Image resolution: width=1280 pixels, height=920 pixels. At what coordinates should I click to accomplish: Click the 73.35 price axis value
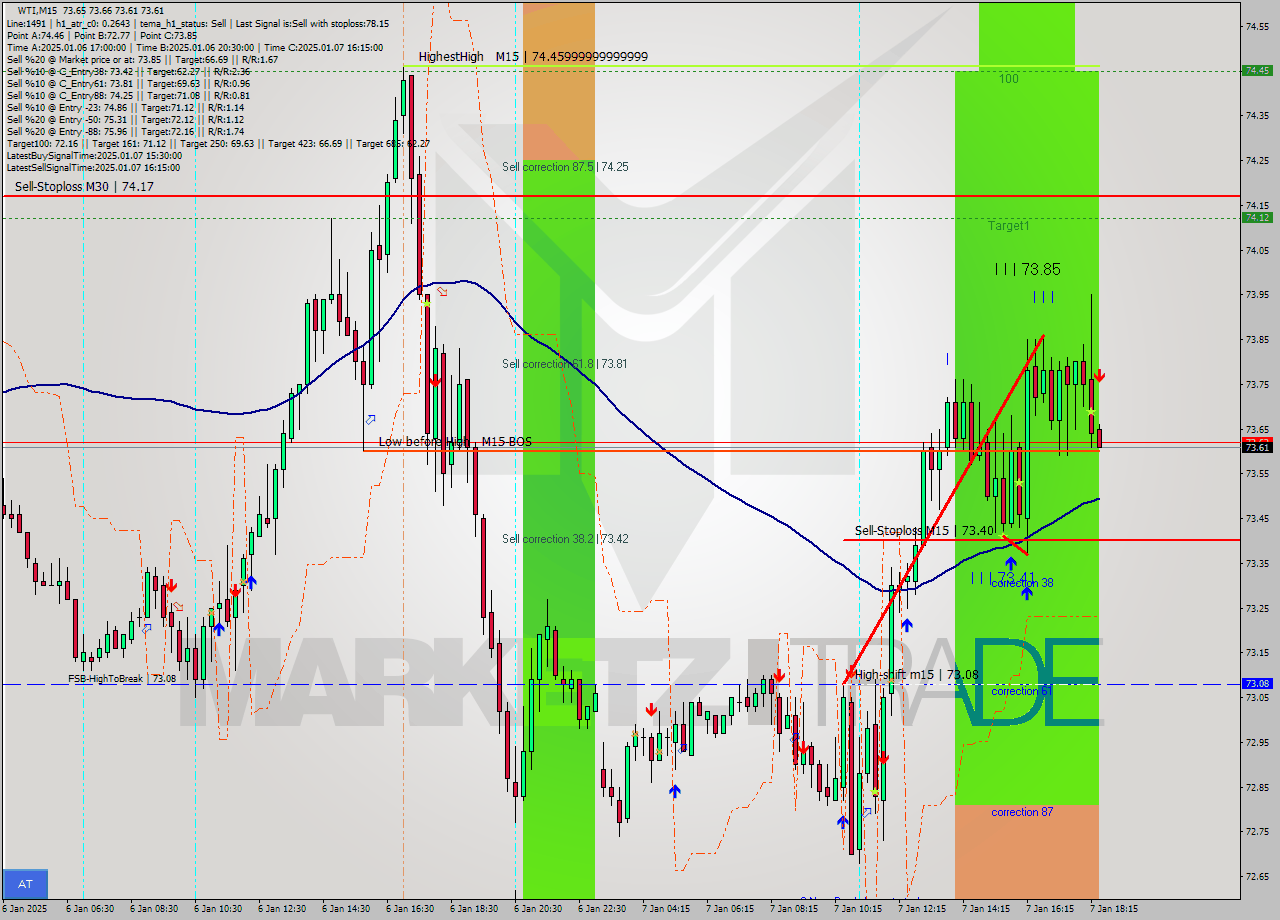pos(1258,563)
